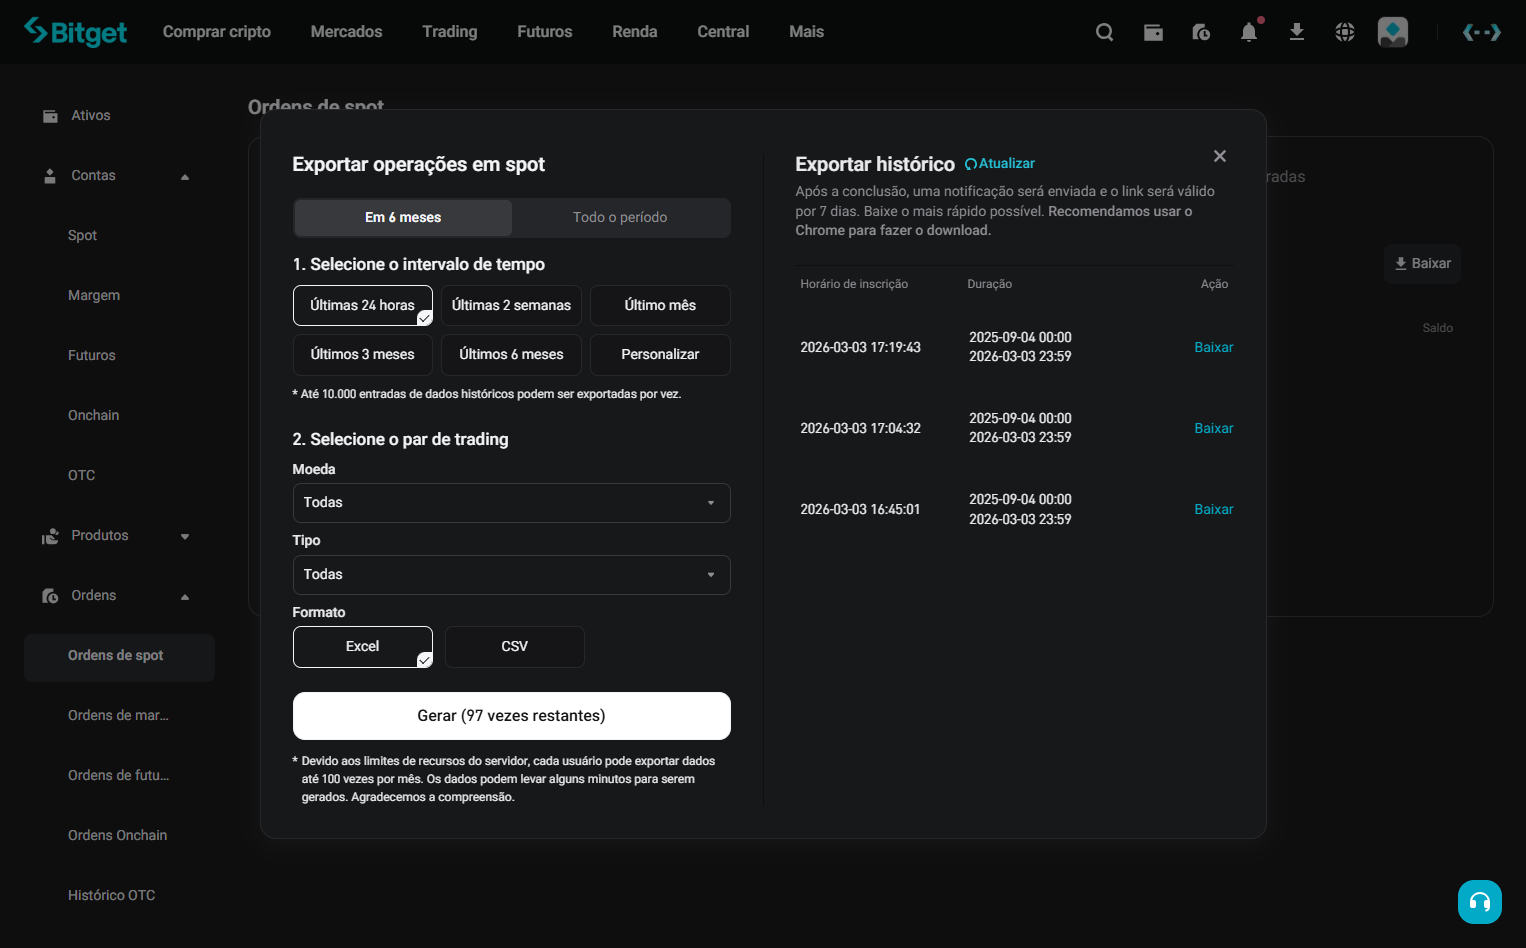The width and height of the screenshot is (1526, 948).
Task: Select Últimas 24 horas interval
Action: pyautogui.click(x=363, y=305)
